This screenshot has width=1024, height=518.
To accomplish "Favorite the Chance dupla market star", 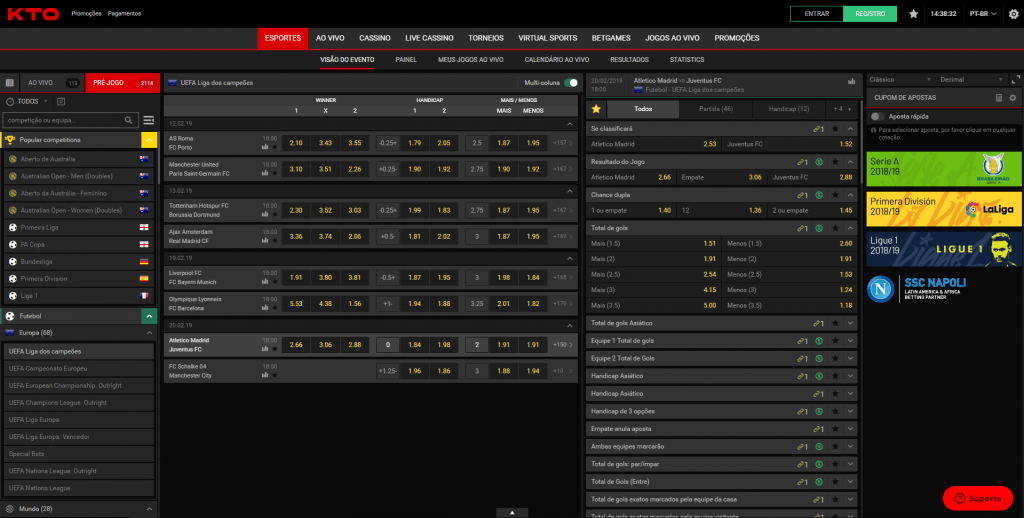I will tap(835, 195).
